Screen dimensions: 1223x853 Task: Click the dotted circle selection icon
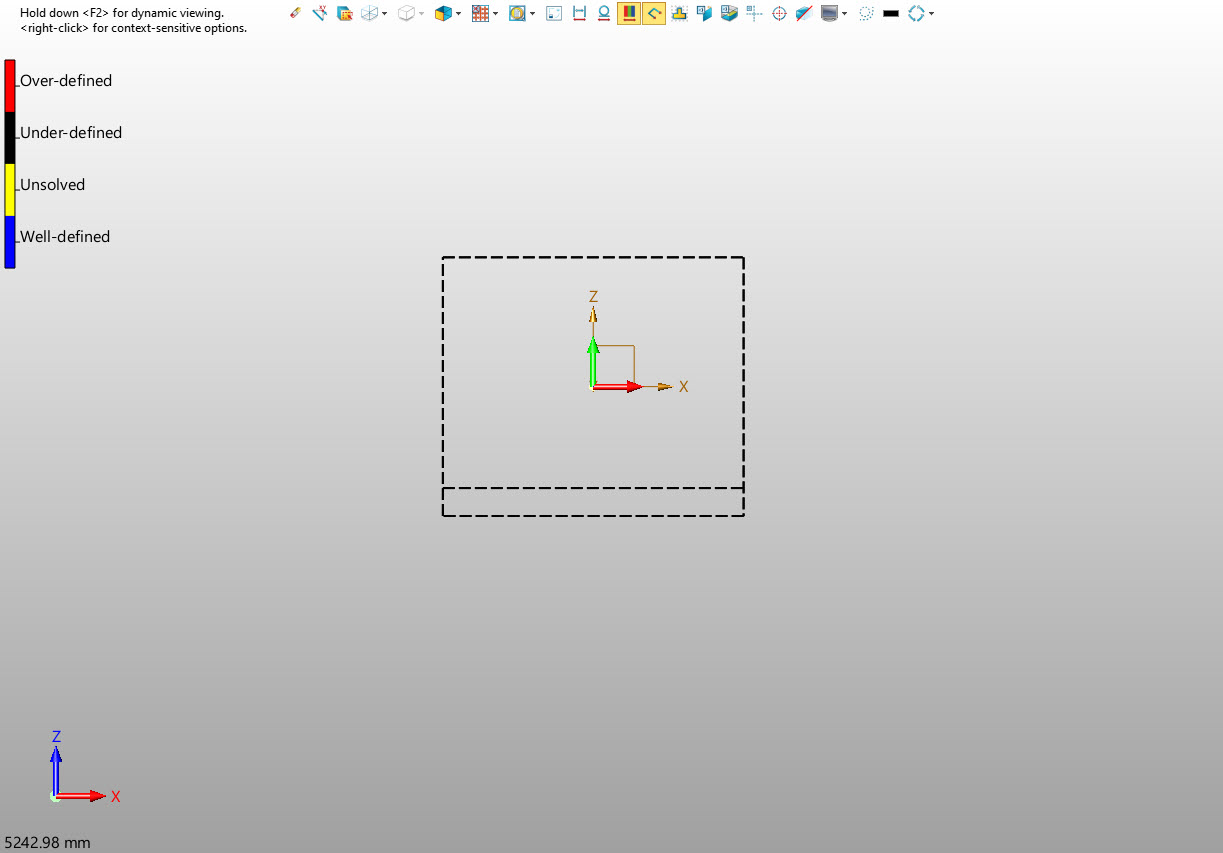(x=866, y=13)
